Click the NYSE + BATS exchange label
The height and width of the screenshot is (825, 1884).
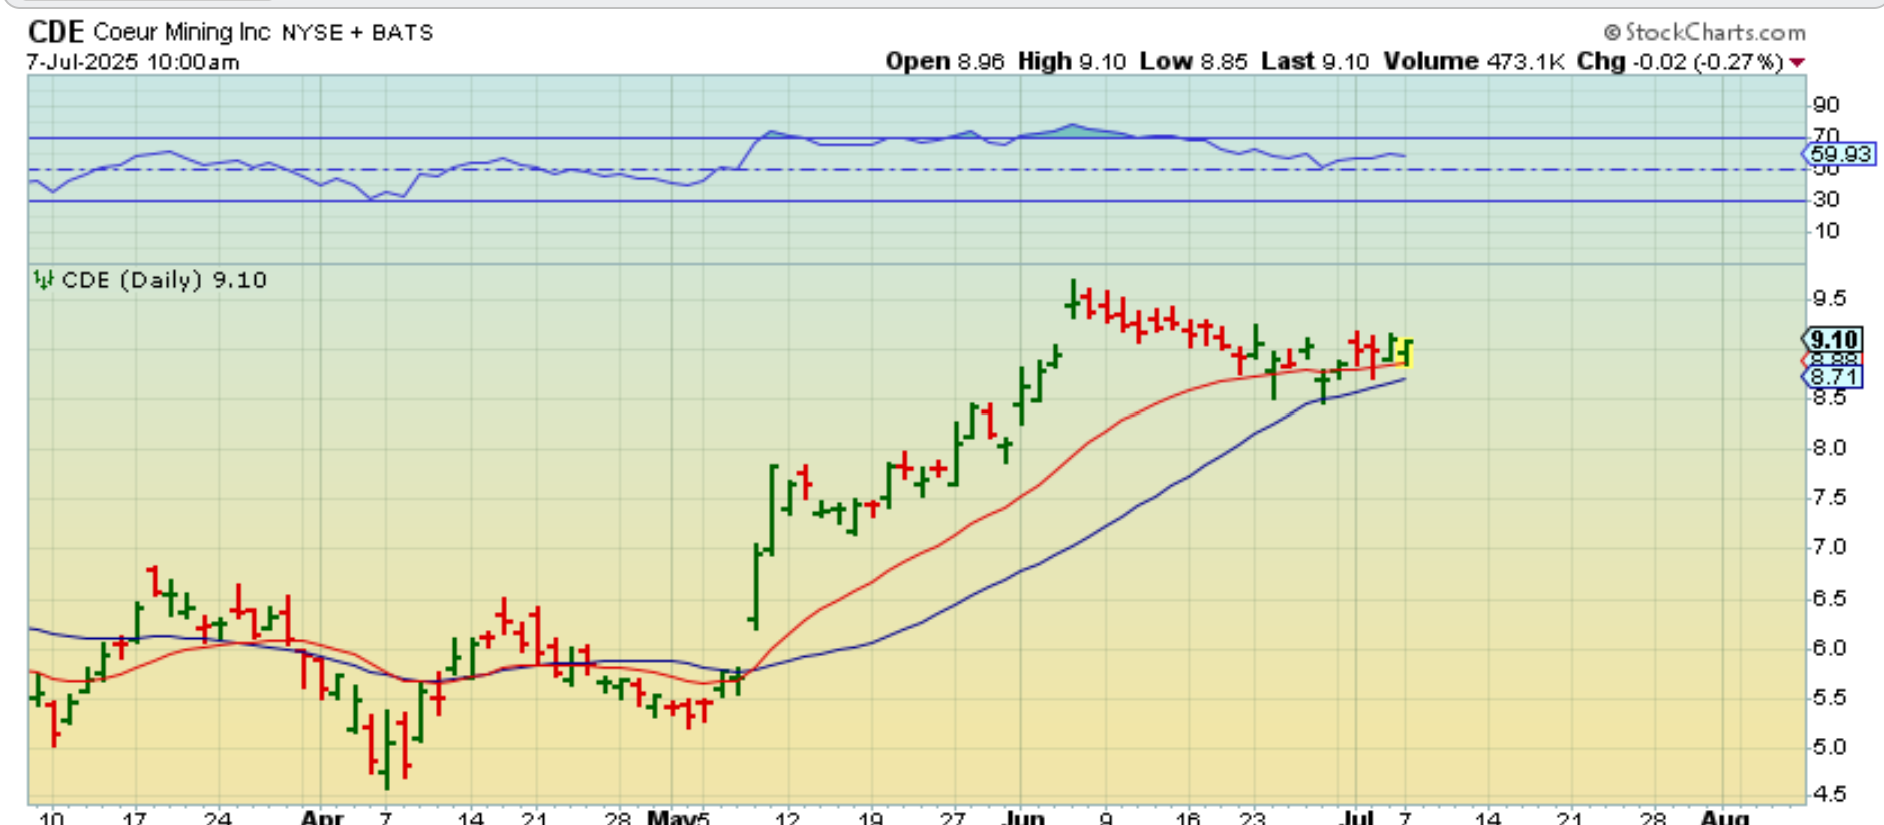tap(357, 33)
